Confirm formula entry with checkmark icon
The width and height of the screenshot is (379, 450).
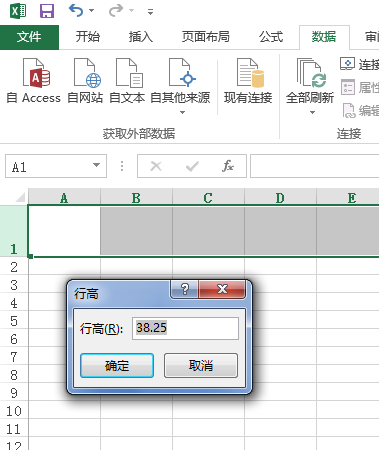192,166
